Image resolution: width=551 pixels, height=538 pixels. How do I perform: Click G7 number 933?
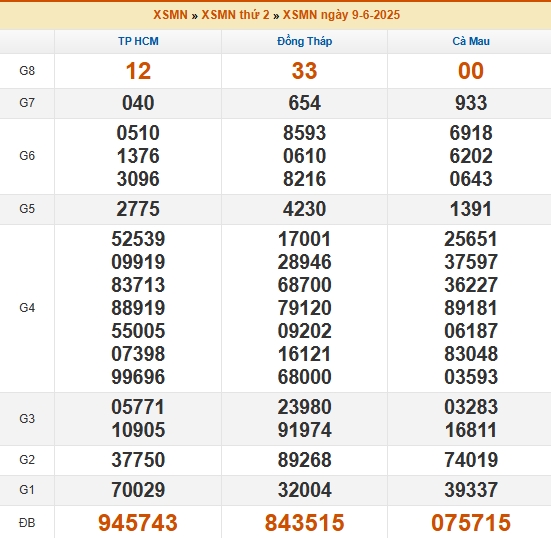471,103
